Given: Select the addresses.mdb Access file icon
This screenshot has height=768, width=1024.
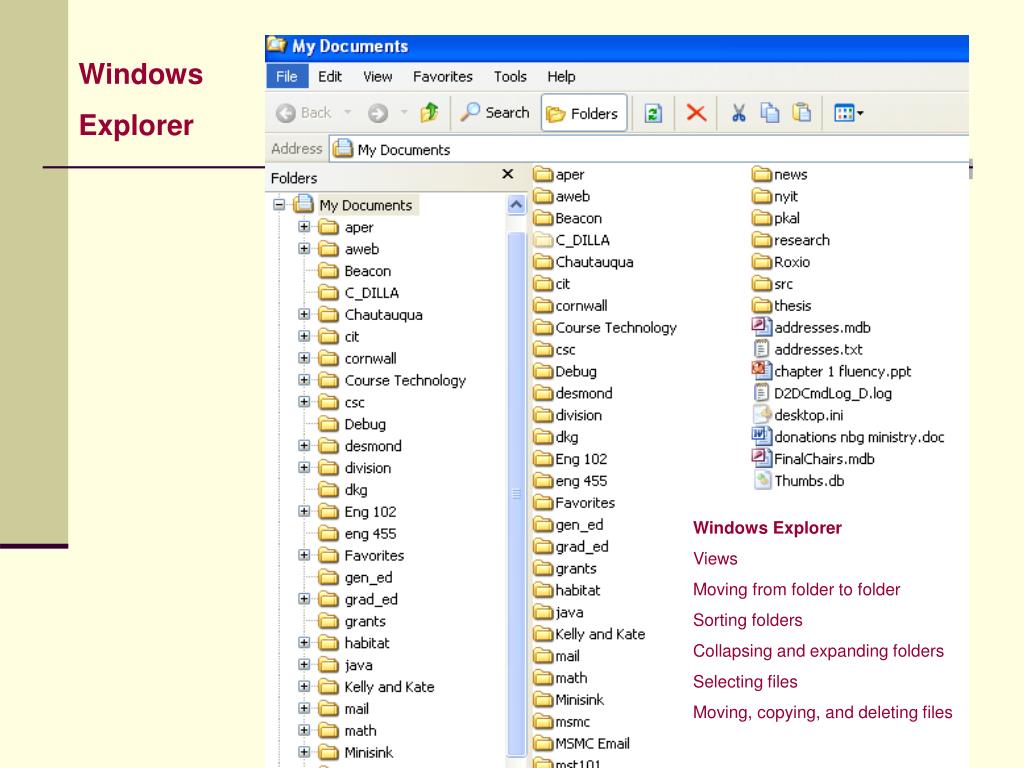Looking at the screenshot, I should tap(761, 327).
